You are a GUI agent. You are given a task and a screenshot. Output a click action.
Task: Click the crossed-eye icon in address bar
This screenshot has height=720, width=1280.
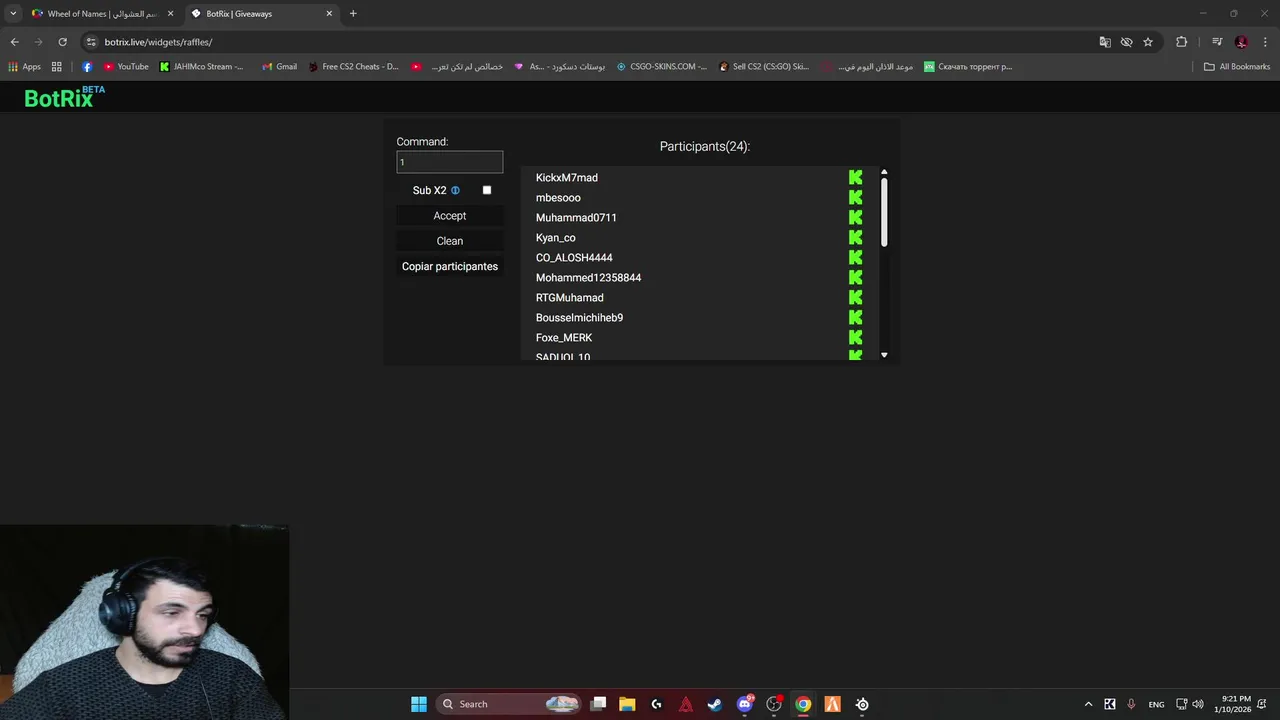point(1126,42)
